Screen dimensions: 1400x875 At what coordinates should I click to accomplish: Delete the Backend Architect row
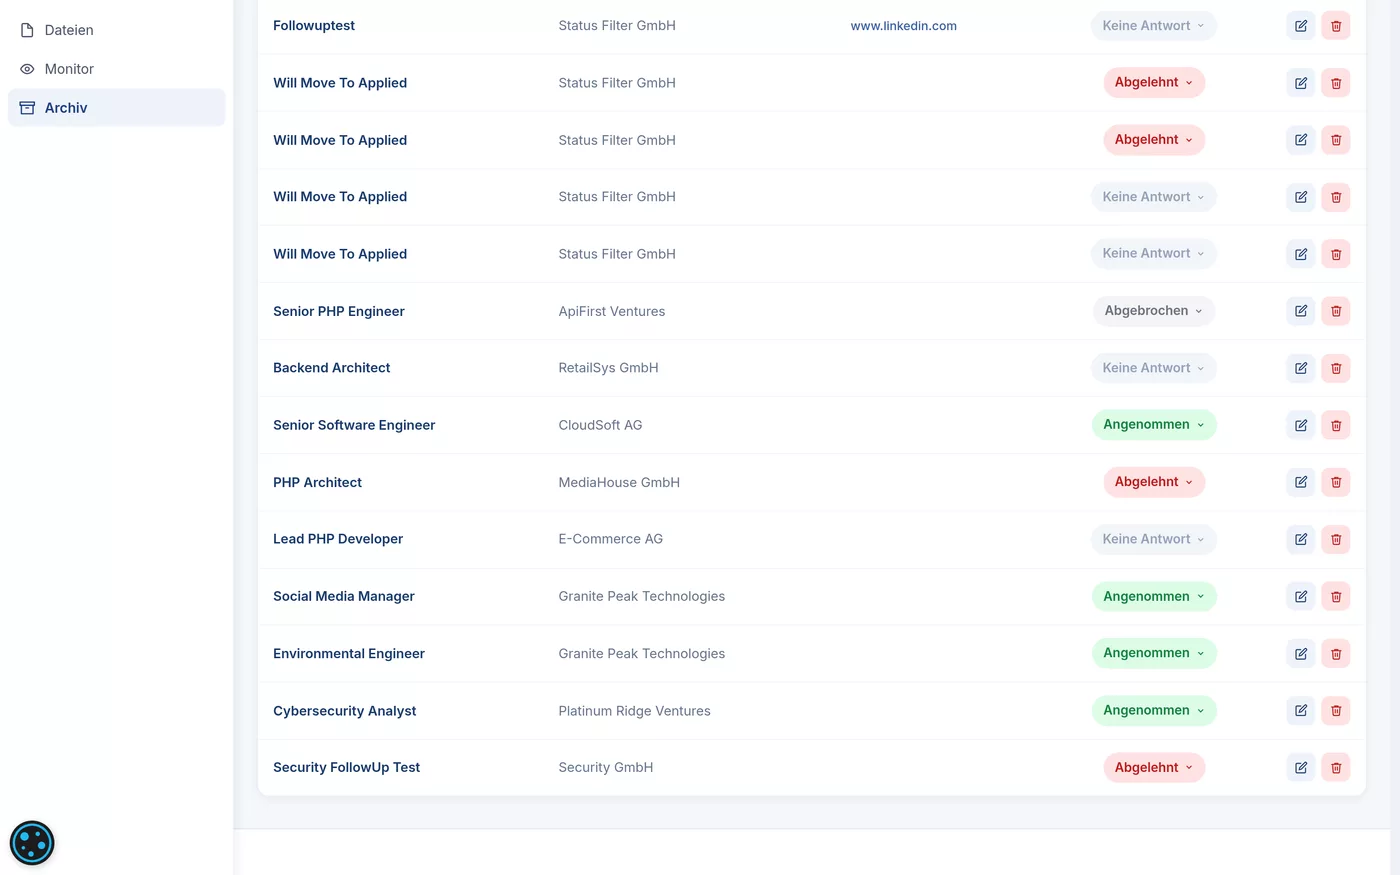coord(1336,368)
